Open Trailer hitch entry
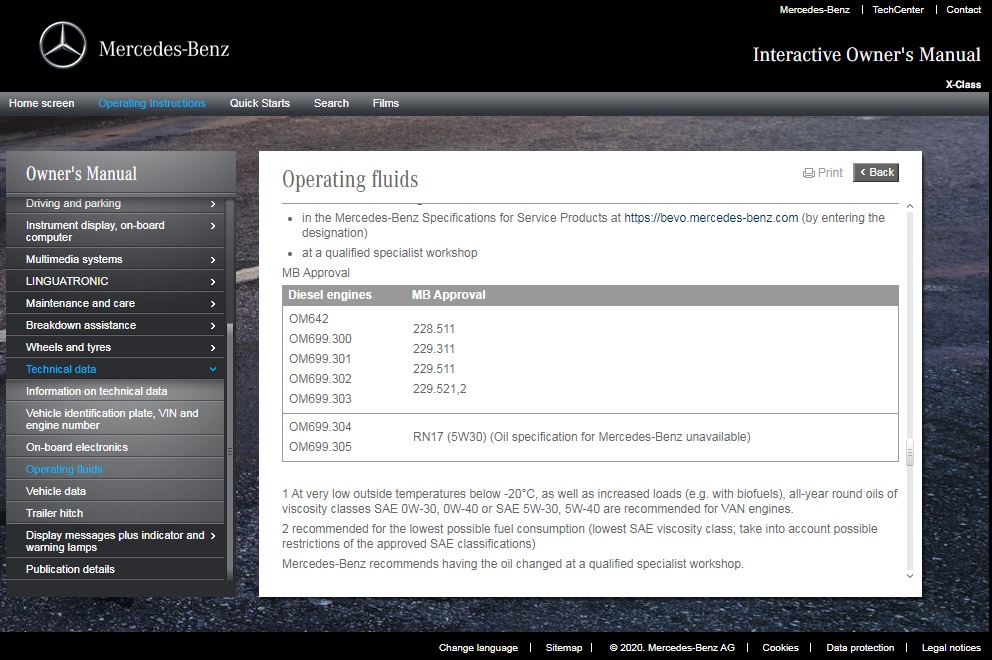 [x=115, y=513]
